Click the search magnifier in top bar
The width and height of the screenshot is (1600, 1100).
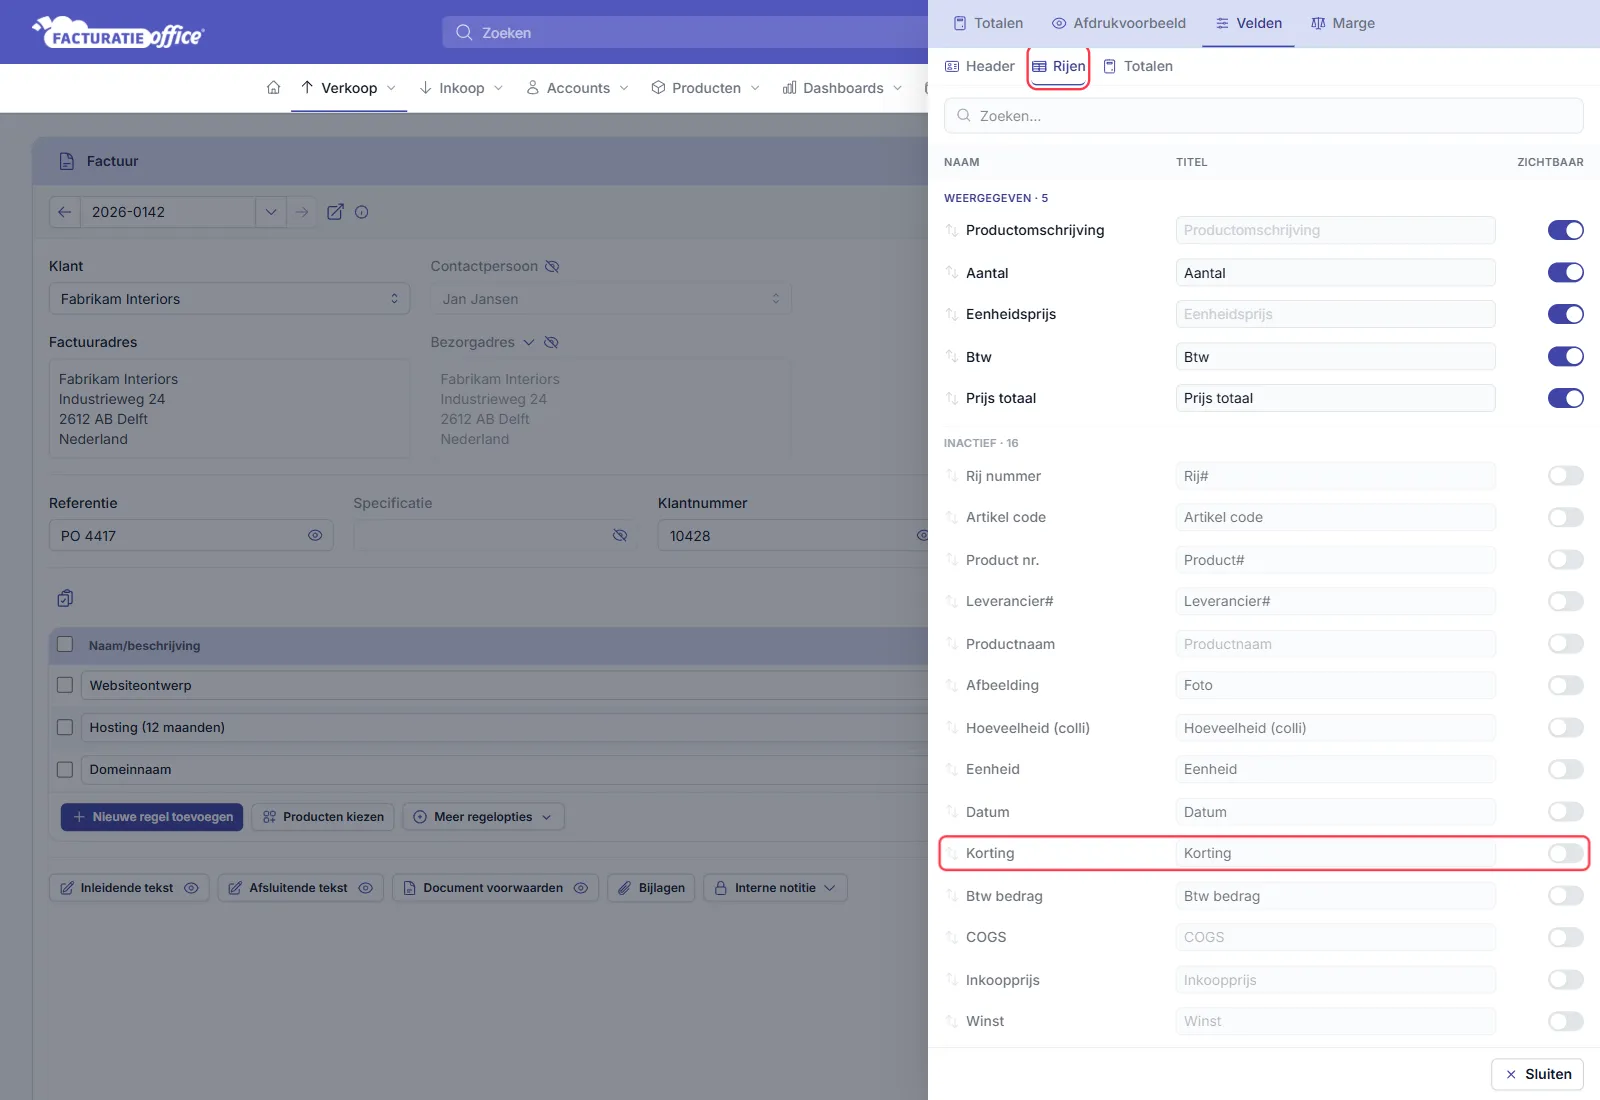(464, 32)
